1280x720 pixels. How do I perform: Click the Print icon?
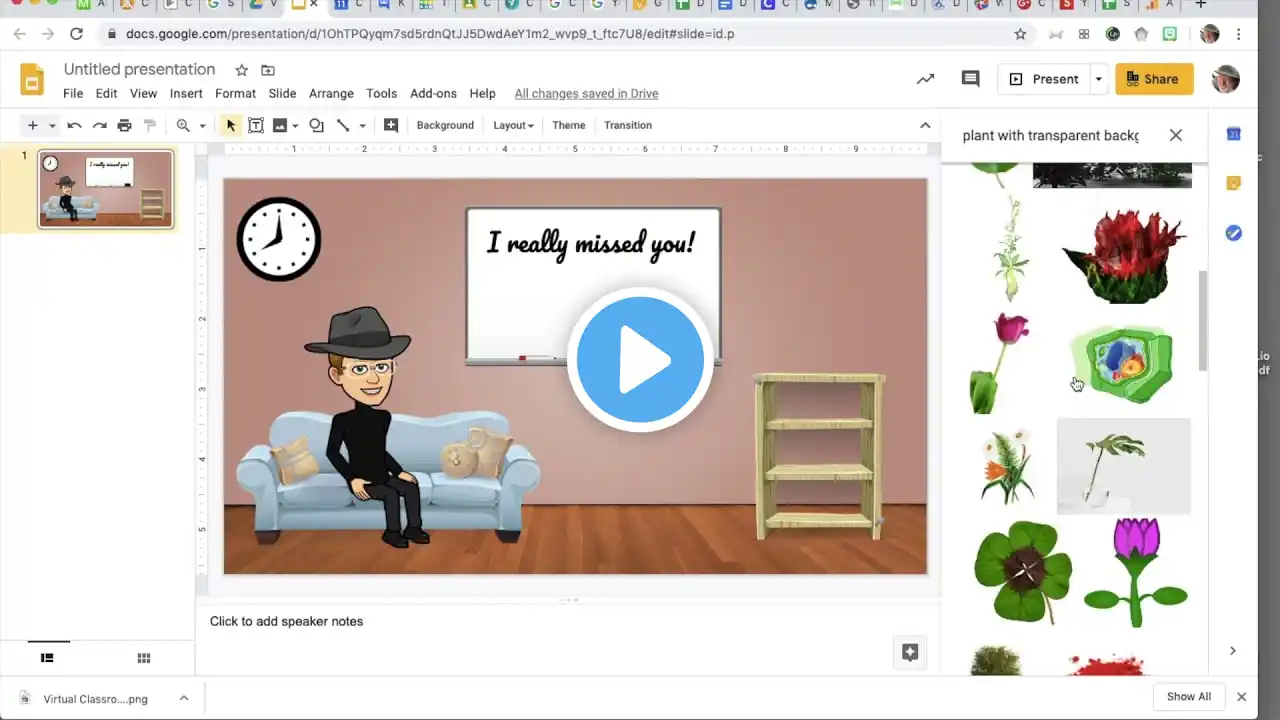pyautogui.click(x=124, y=125)
